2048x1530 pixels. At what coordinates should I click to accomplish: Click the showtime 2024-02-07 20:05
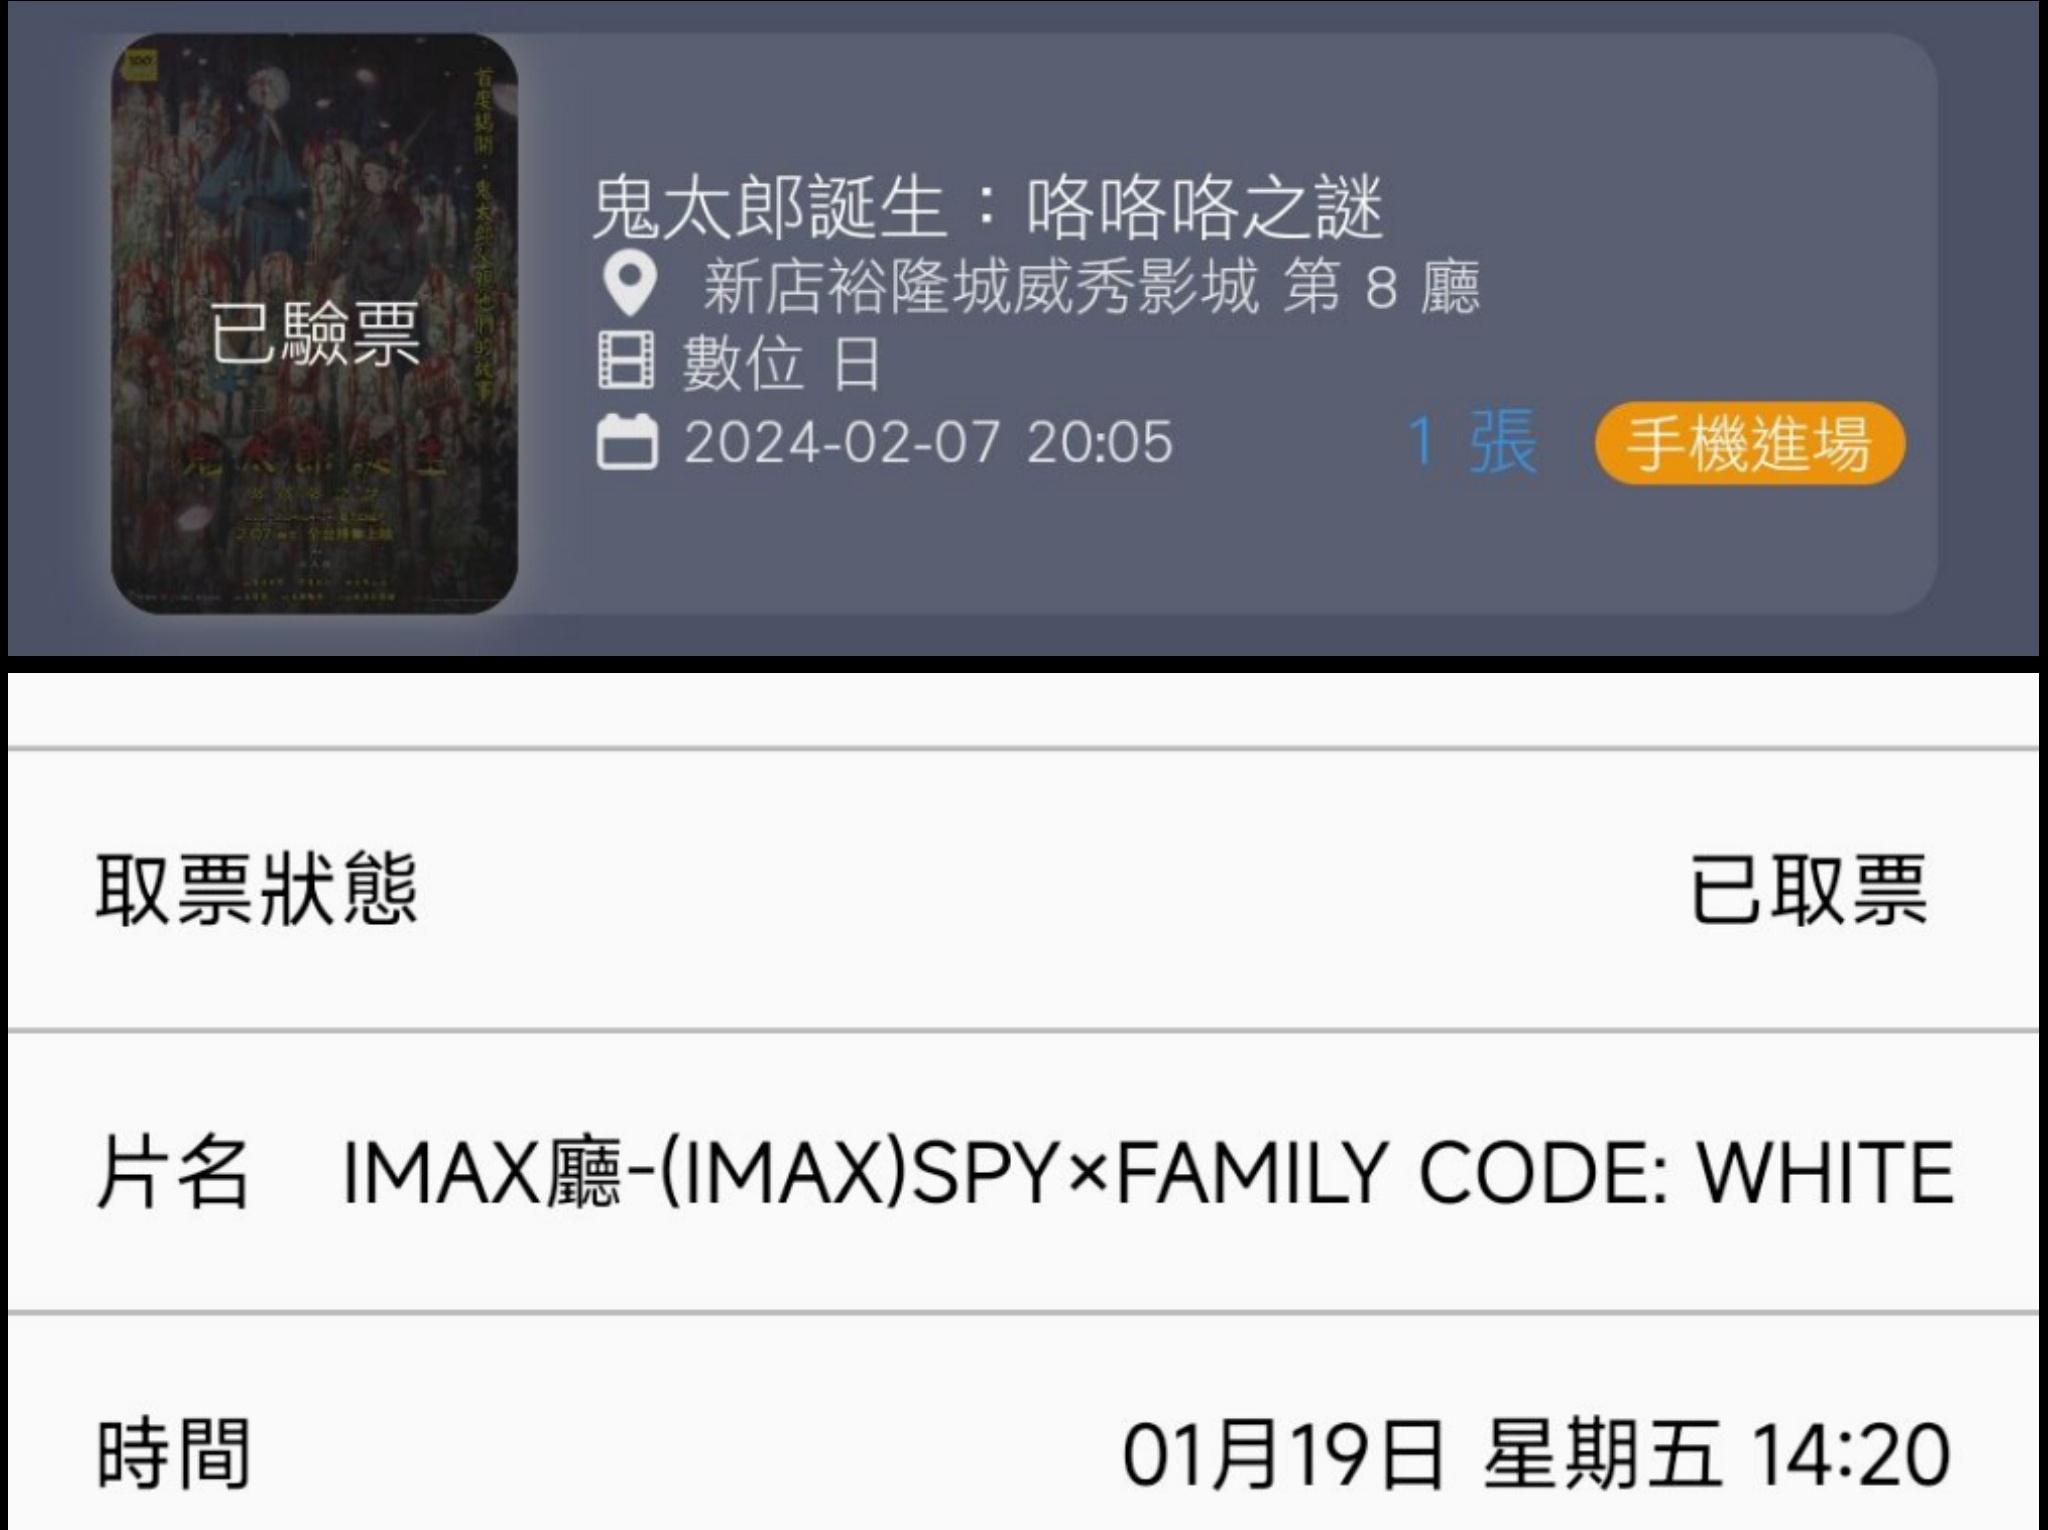tap(928, 442)
